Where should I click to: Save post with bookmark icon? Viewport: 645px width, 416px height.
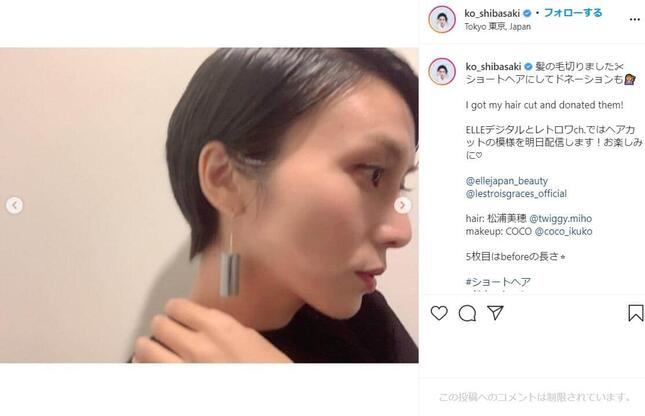point(636,313)
